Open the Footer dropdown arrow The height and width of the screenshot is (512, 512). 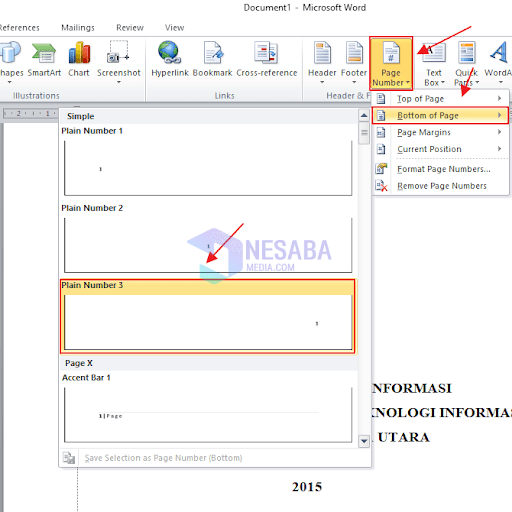tap(354, 82)
